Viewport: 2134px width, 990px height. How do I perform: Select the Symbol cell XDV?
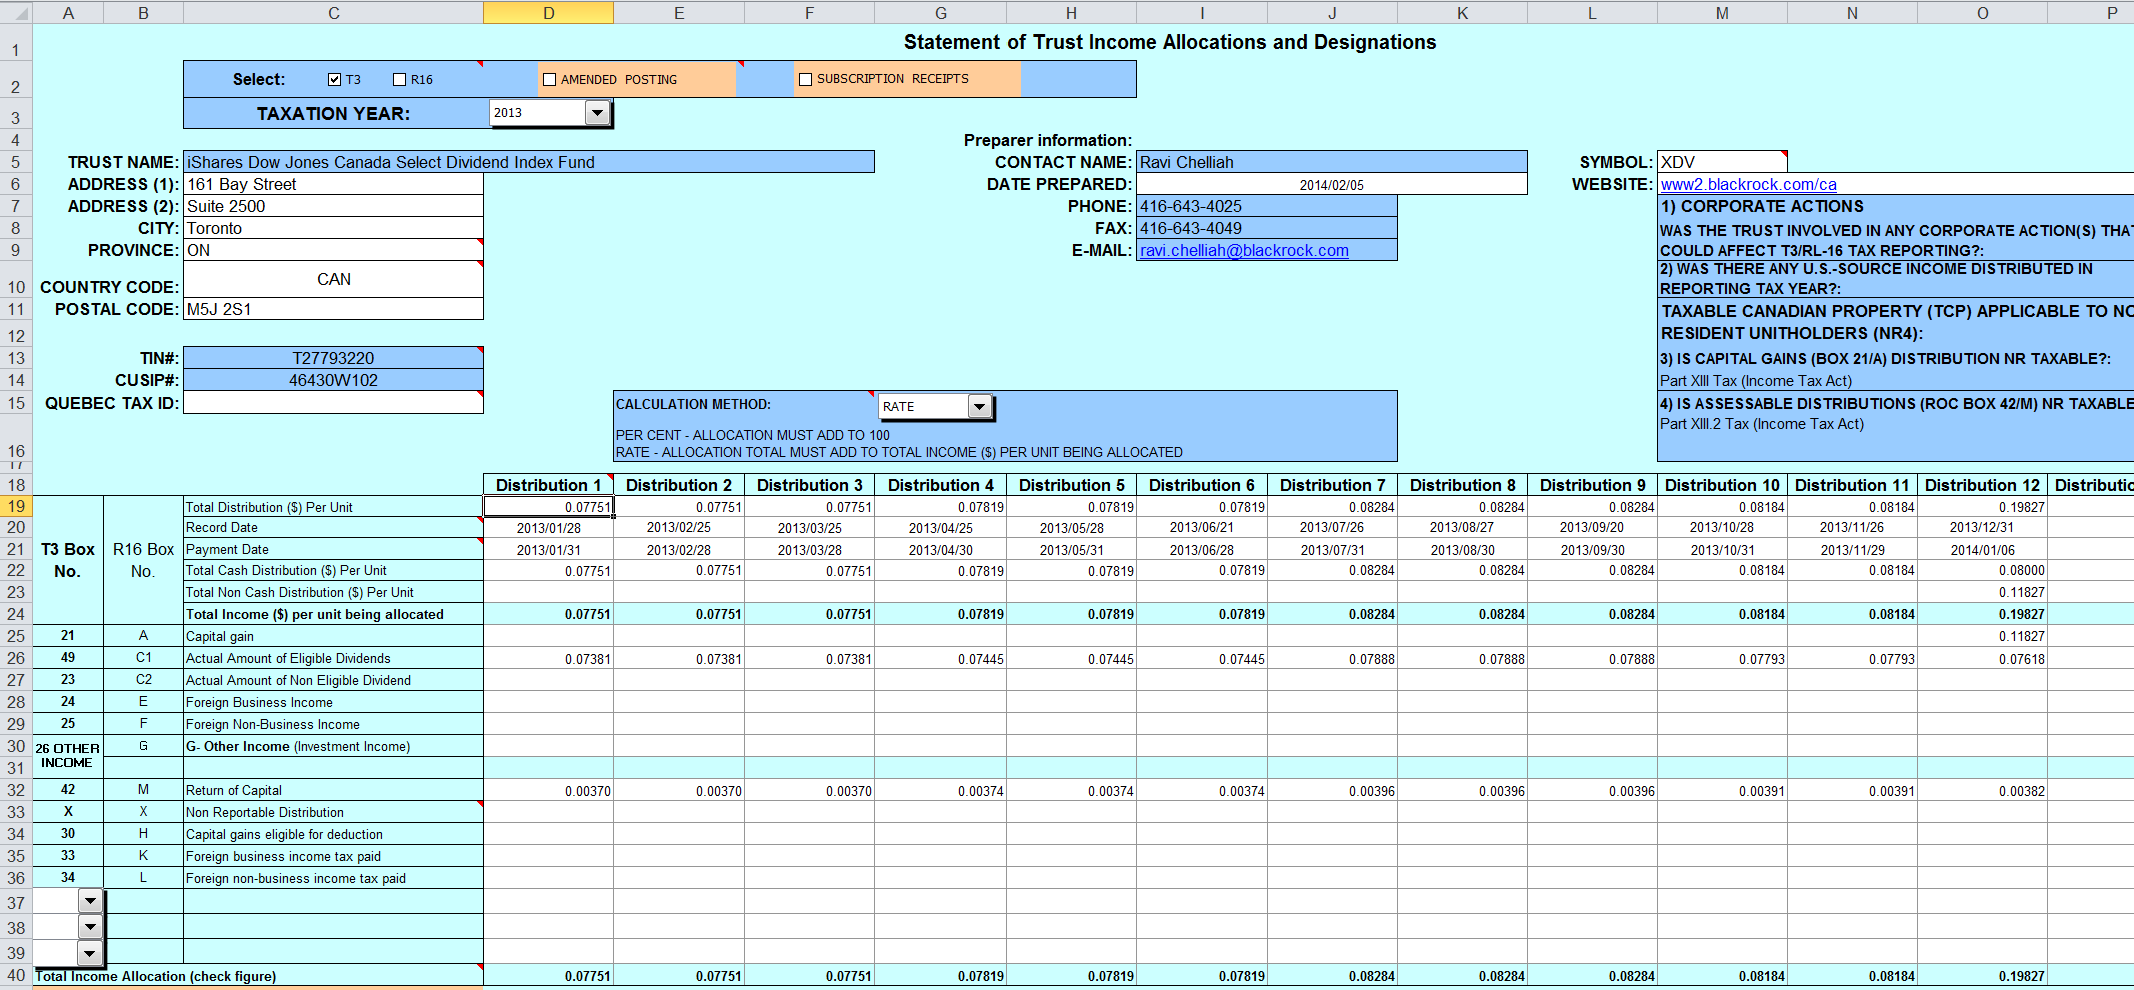(x=1722, y=162)
